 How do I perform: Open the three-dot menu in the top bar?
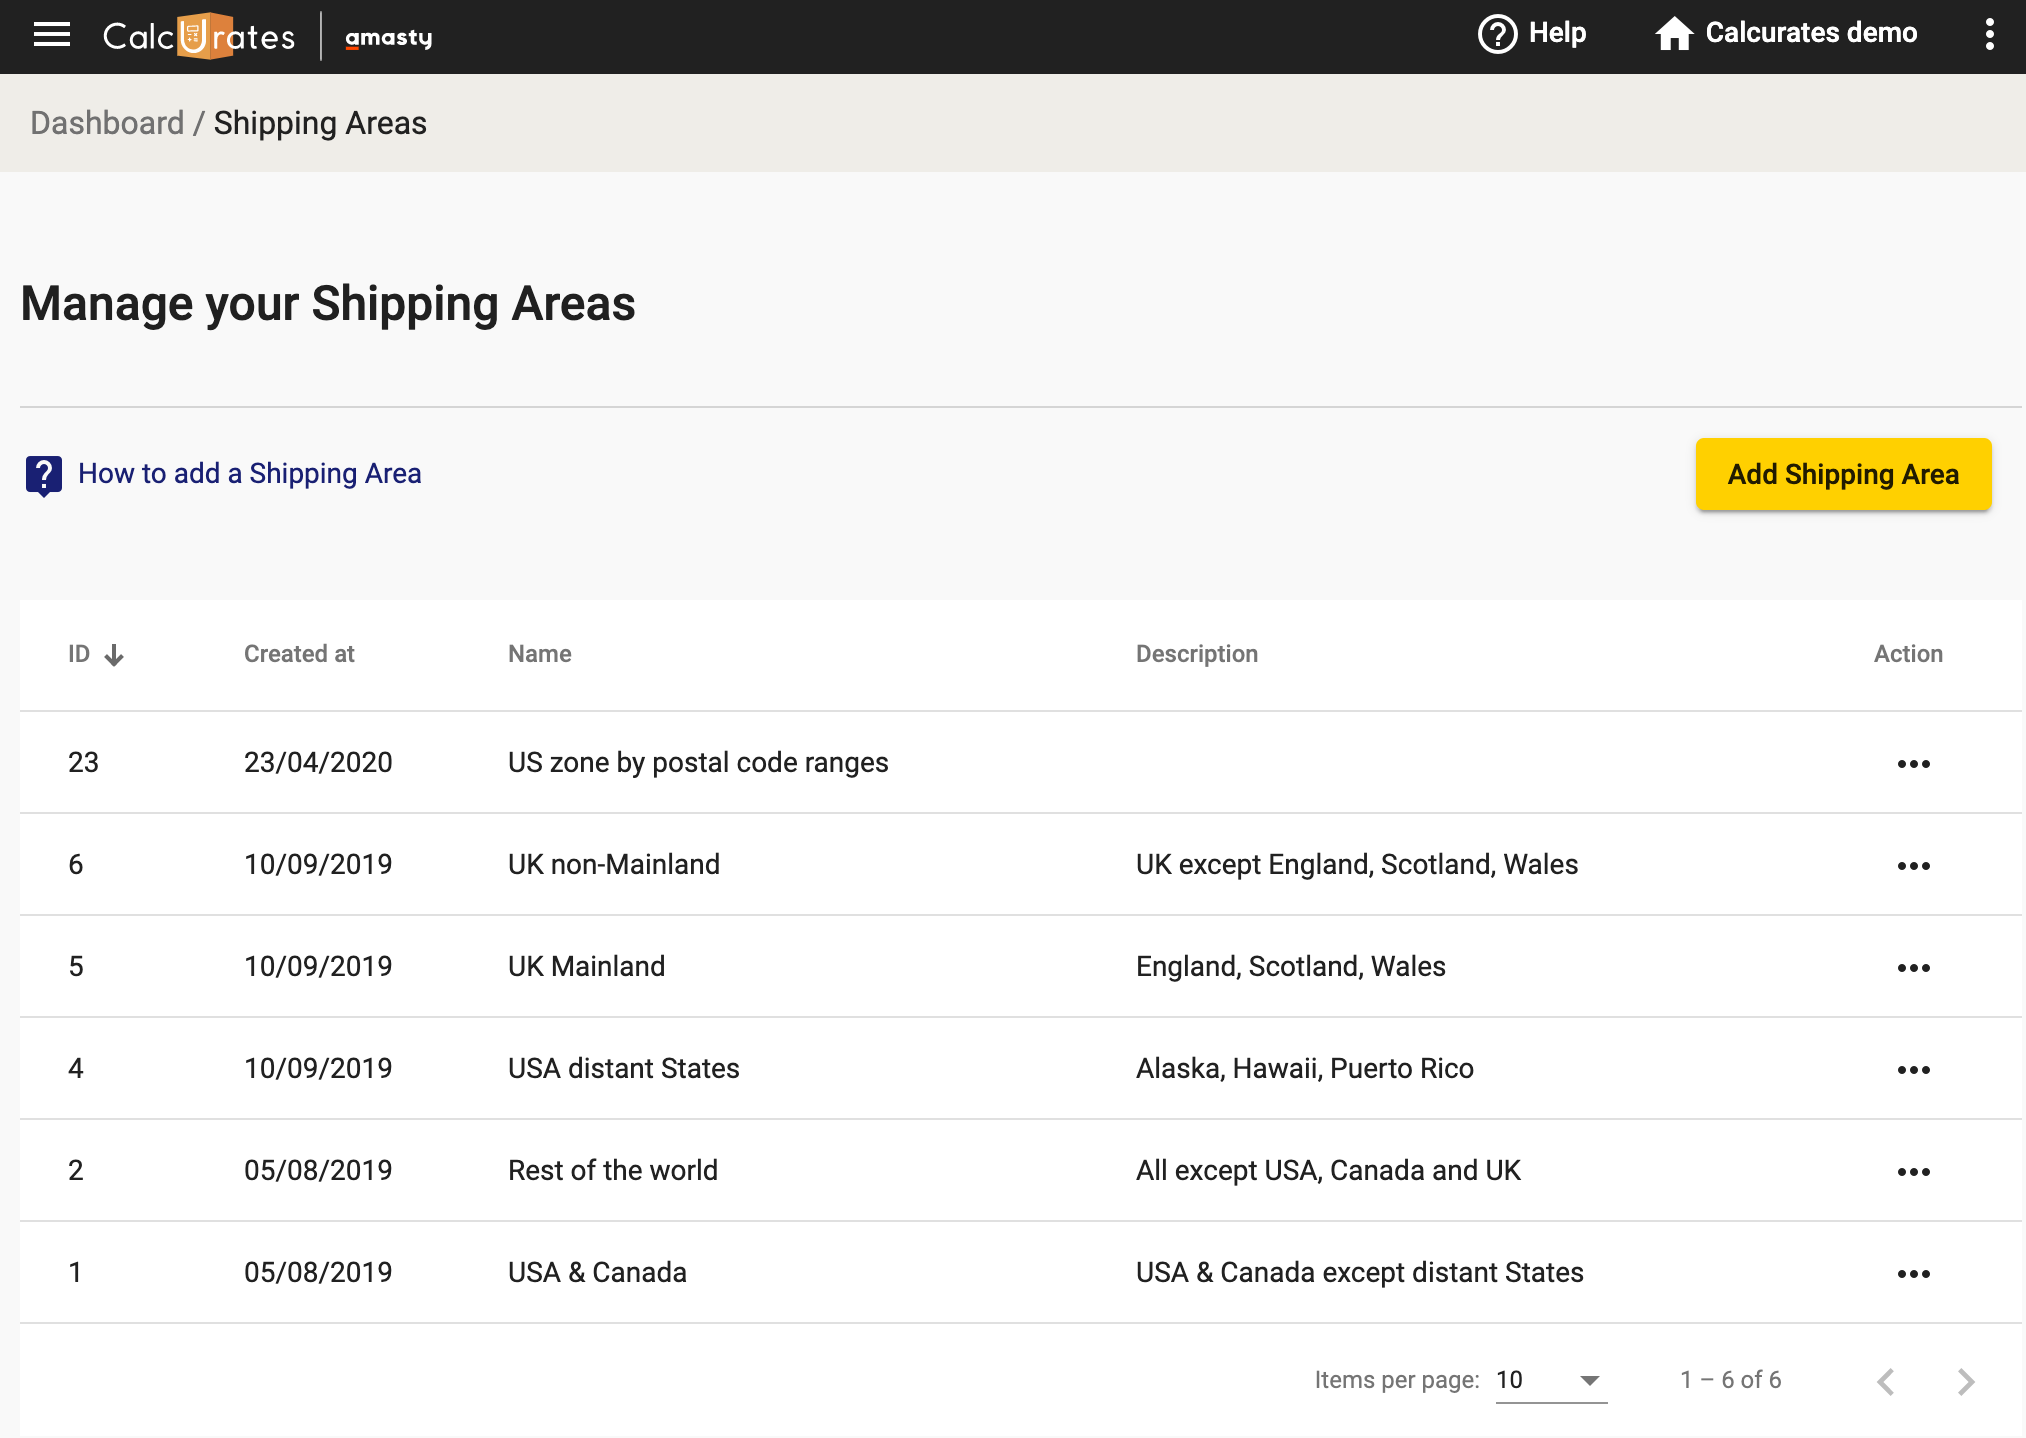(x=1990, y=35)
